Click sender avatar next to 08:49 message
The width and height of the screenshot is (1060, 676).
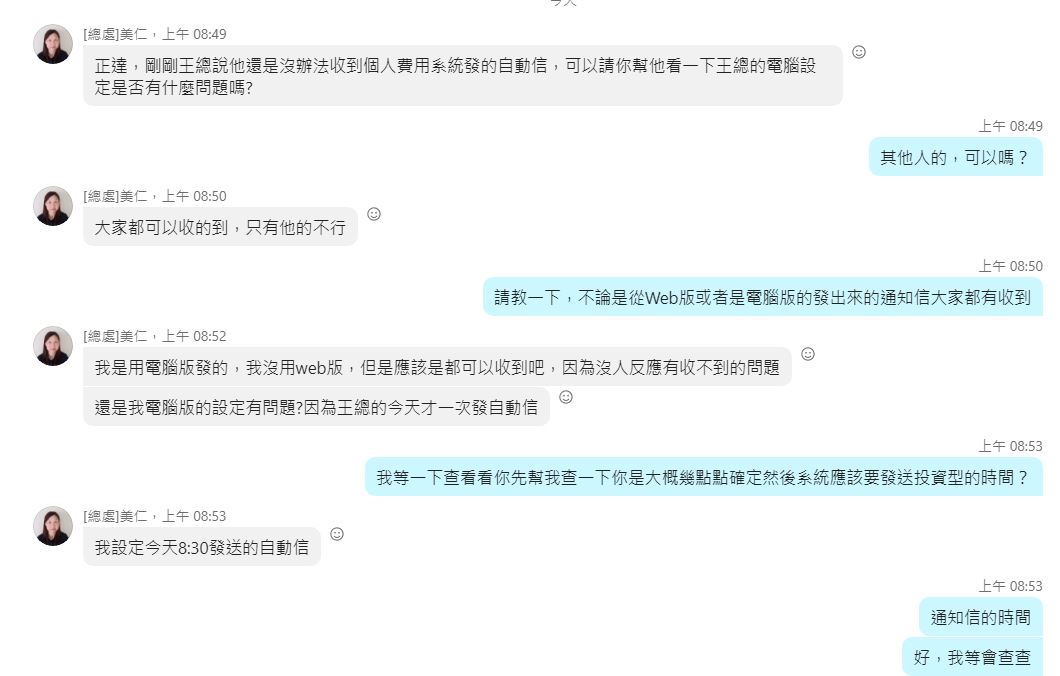coord(53,45)
